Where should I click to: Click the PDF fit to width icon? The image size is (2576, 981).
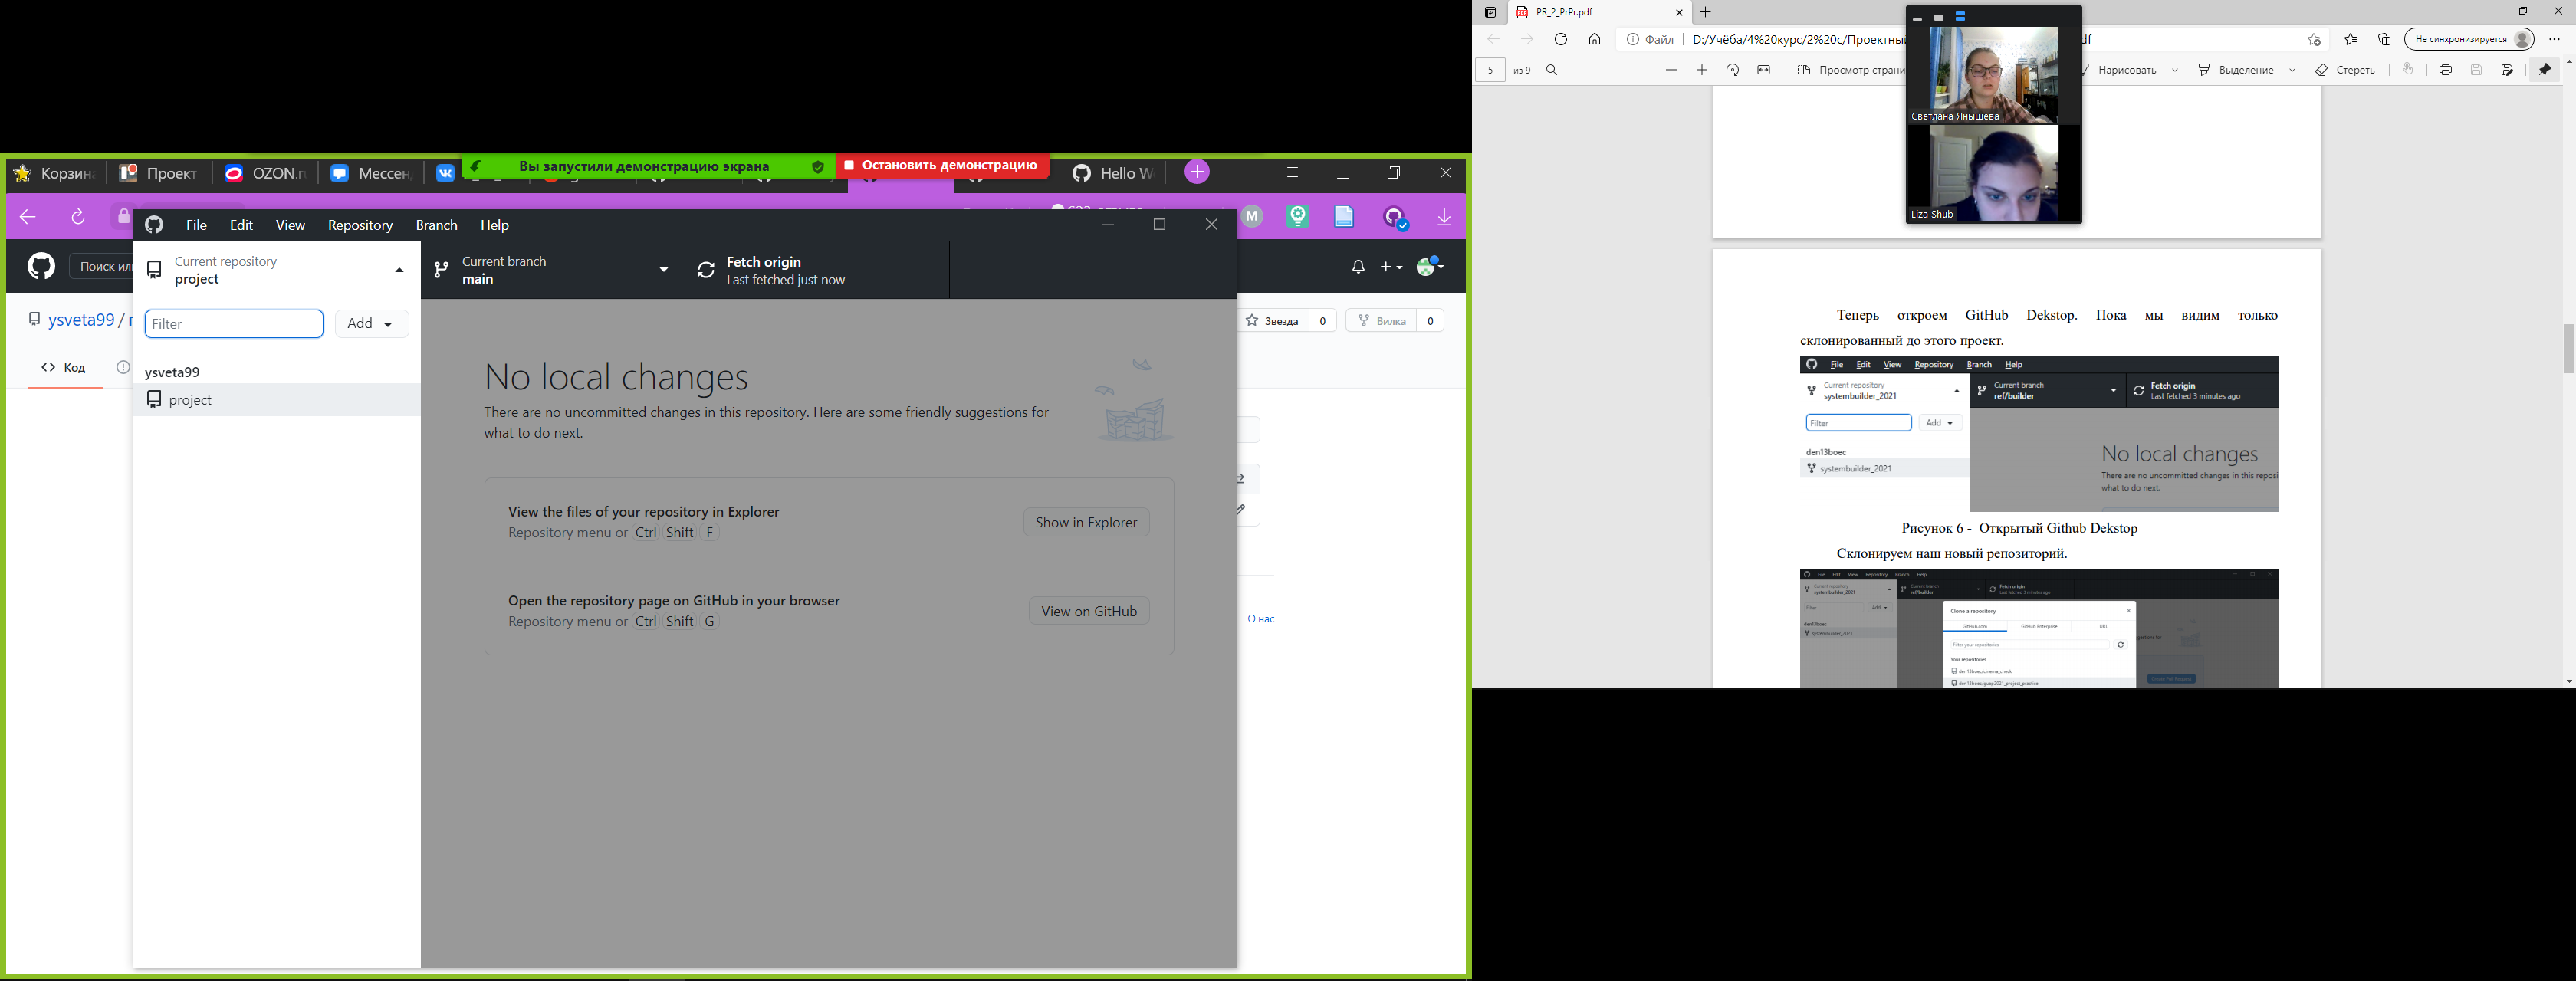[x=1764, y=70]
